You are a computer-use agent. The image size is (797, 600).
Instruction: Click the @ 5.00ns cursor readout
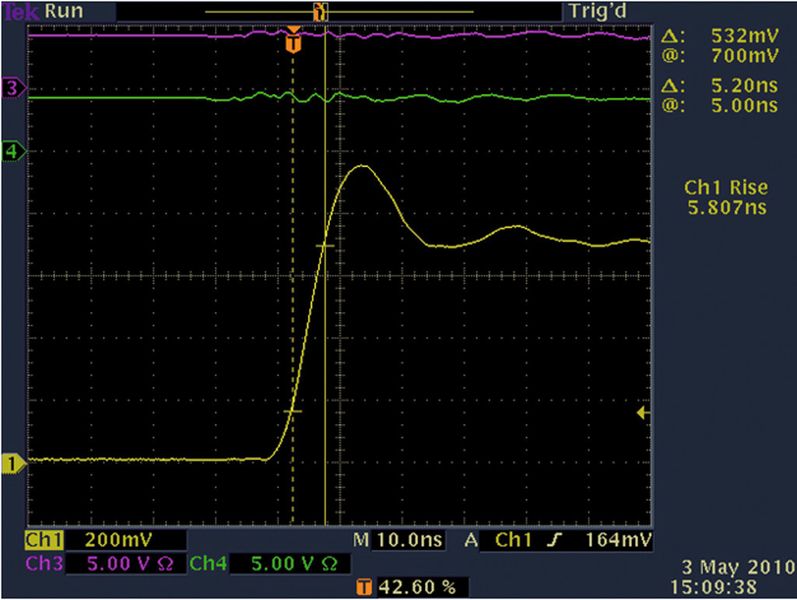tap(720, 105)
